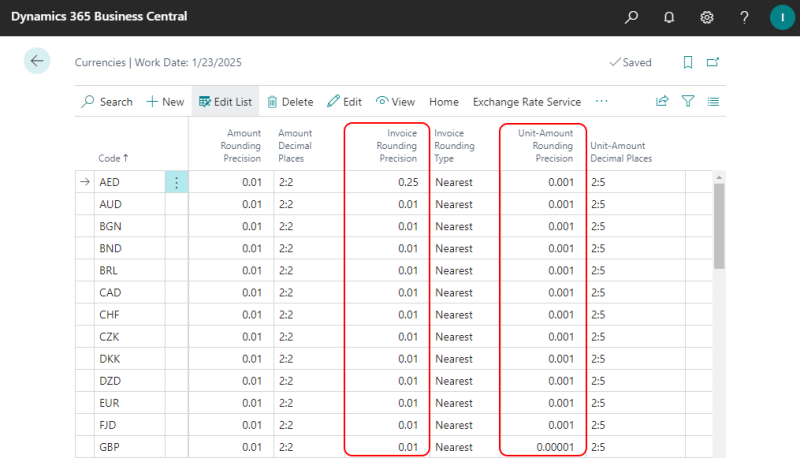Click the share icon in the action bar

pyautogui.click(x=662, y=101)
